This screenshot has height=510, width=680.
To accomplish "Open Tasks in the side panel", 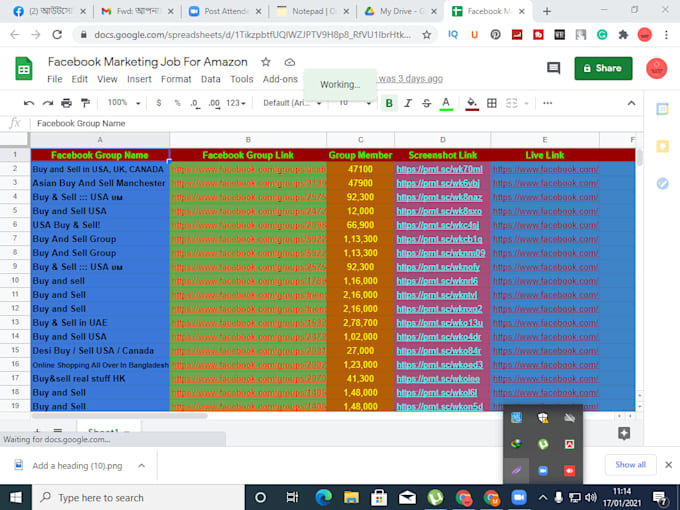I will click(662, 183).
